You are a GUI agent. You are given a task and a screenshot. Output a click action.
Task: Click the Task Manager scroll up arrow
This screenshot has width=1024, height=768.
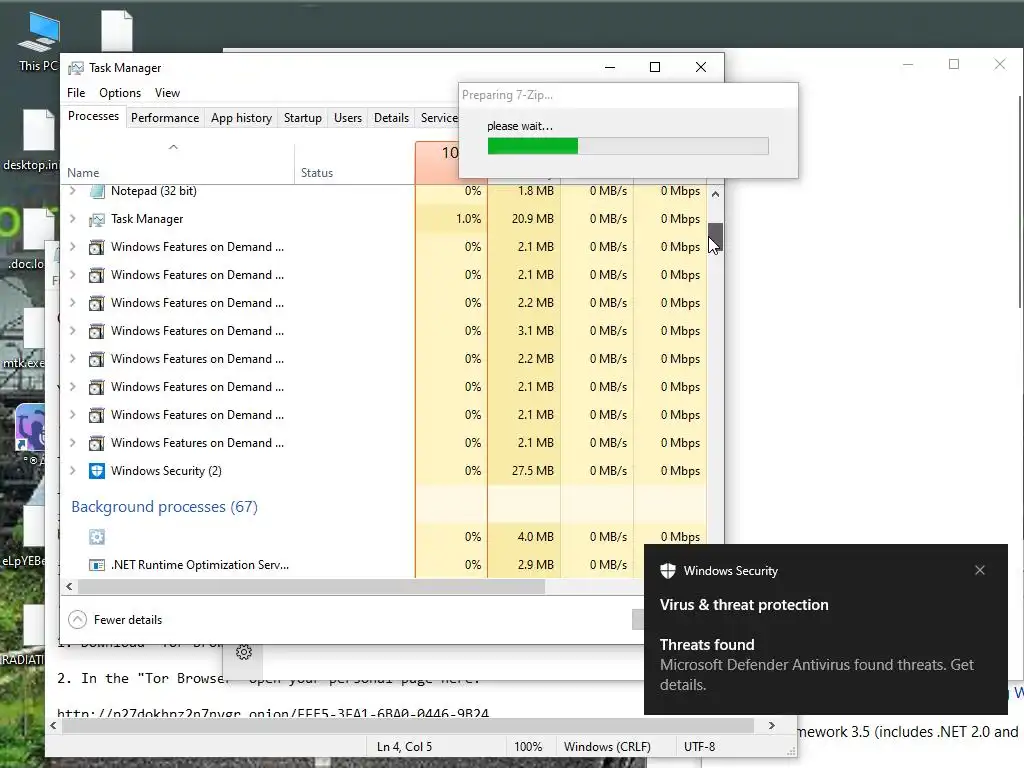(x=715, y=194)
